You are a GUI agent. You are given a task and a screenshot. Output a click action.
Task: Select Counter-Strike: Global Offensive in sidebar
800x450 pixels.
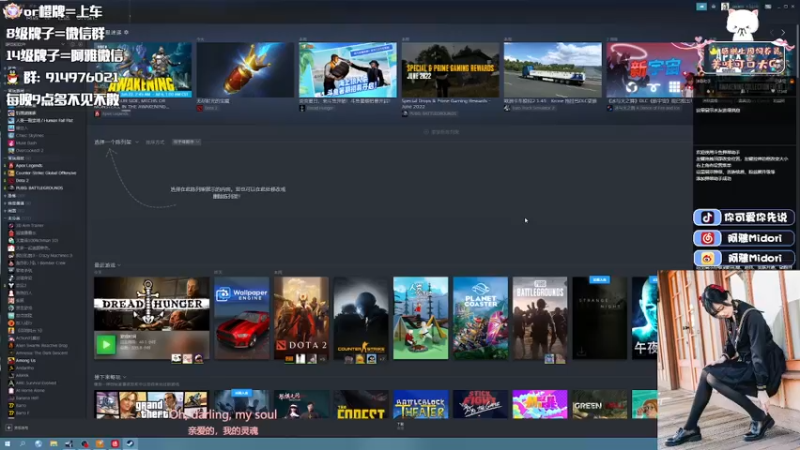click(x=45, y=173)
